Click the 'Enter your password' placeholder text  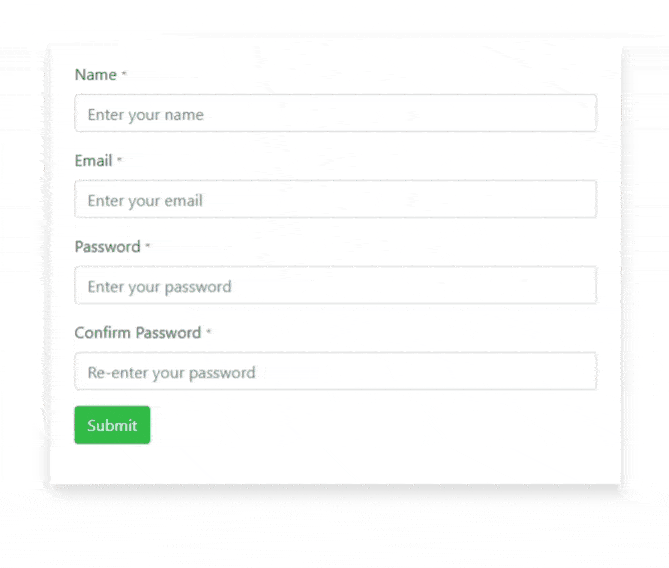click(x=159, y=287)
